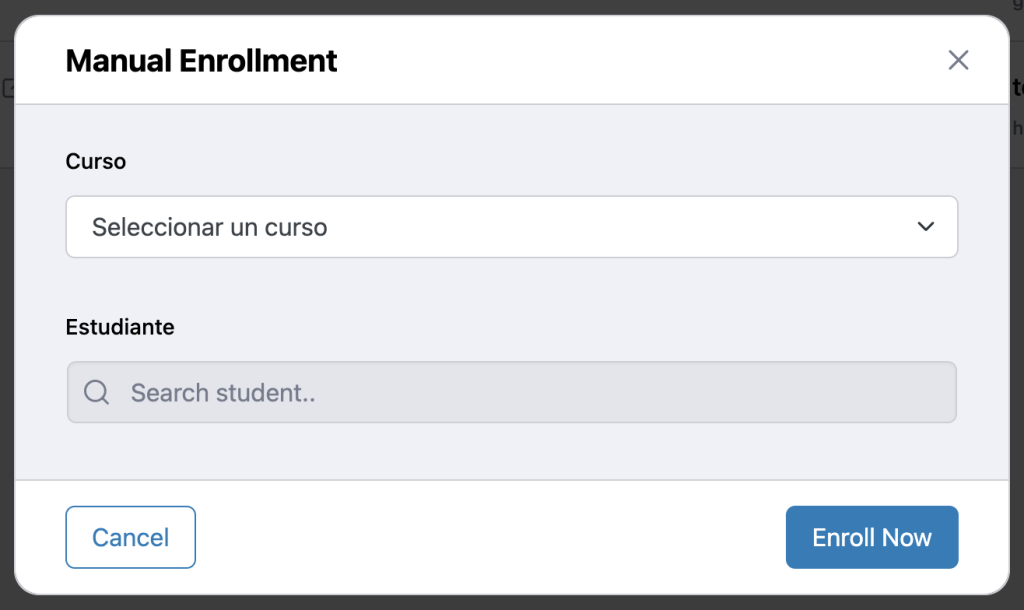
Task: Click the magnifier icon in student search
Action: coord(96,392)
